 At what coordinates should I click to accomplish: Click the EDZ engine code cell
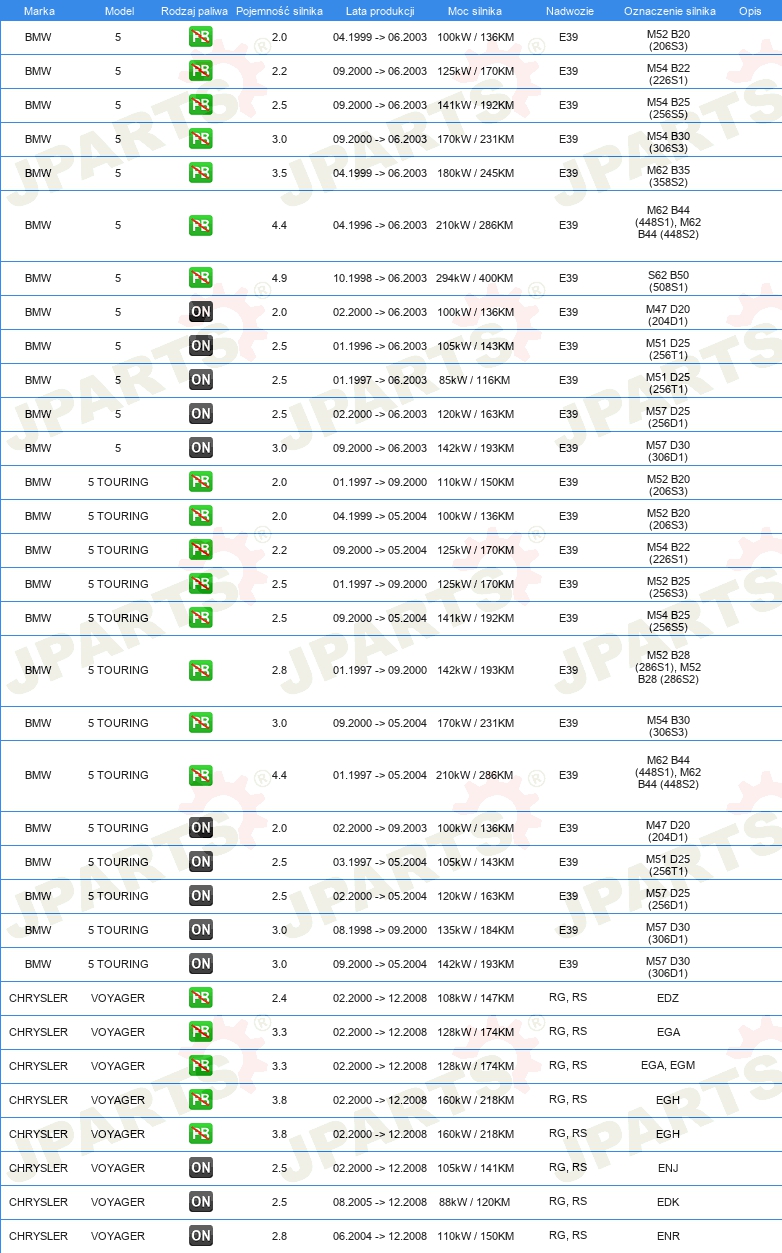(668, 998)
